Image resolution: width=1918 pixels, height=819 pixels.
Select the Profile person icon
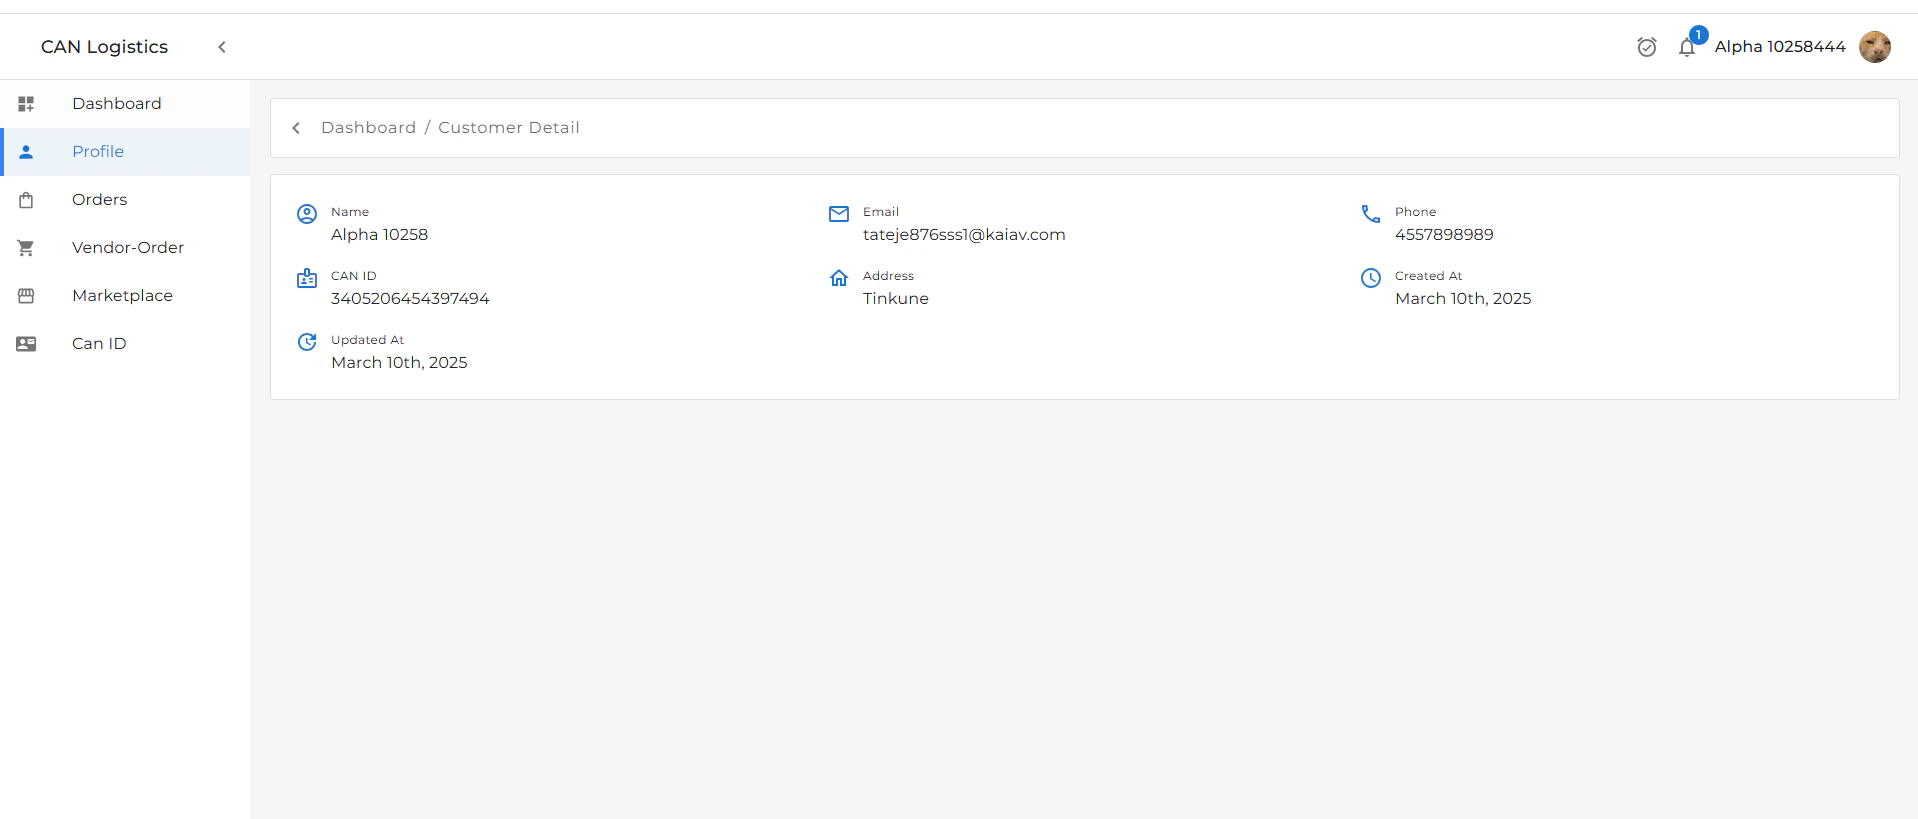click(26, 152)
